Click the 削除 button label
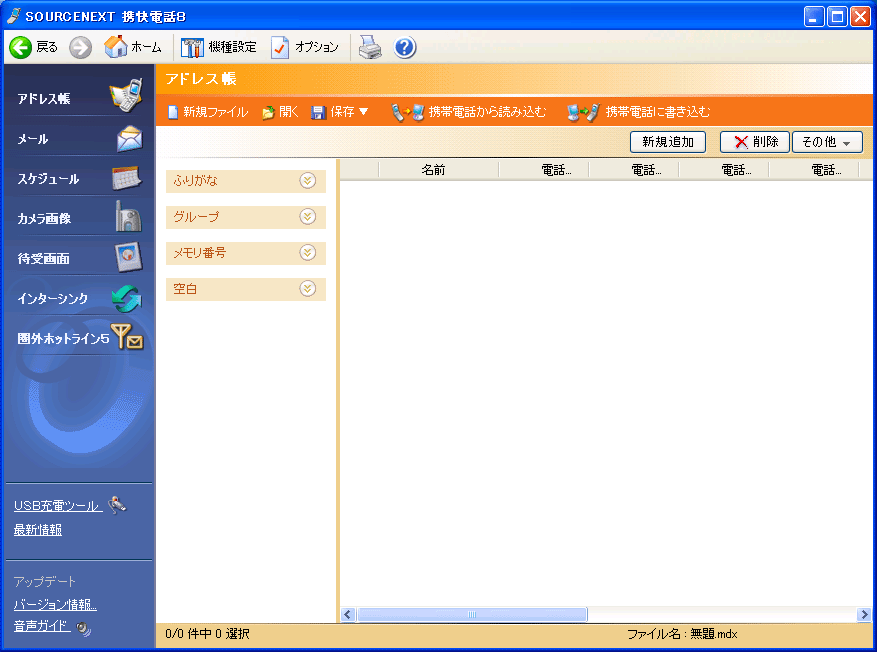This screenshot has width=877, height=652. coord(766,142)
